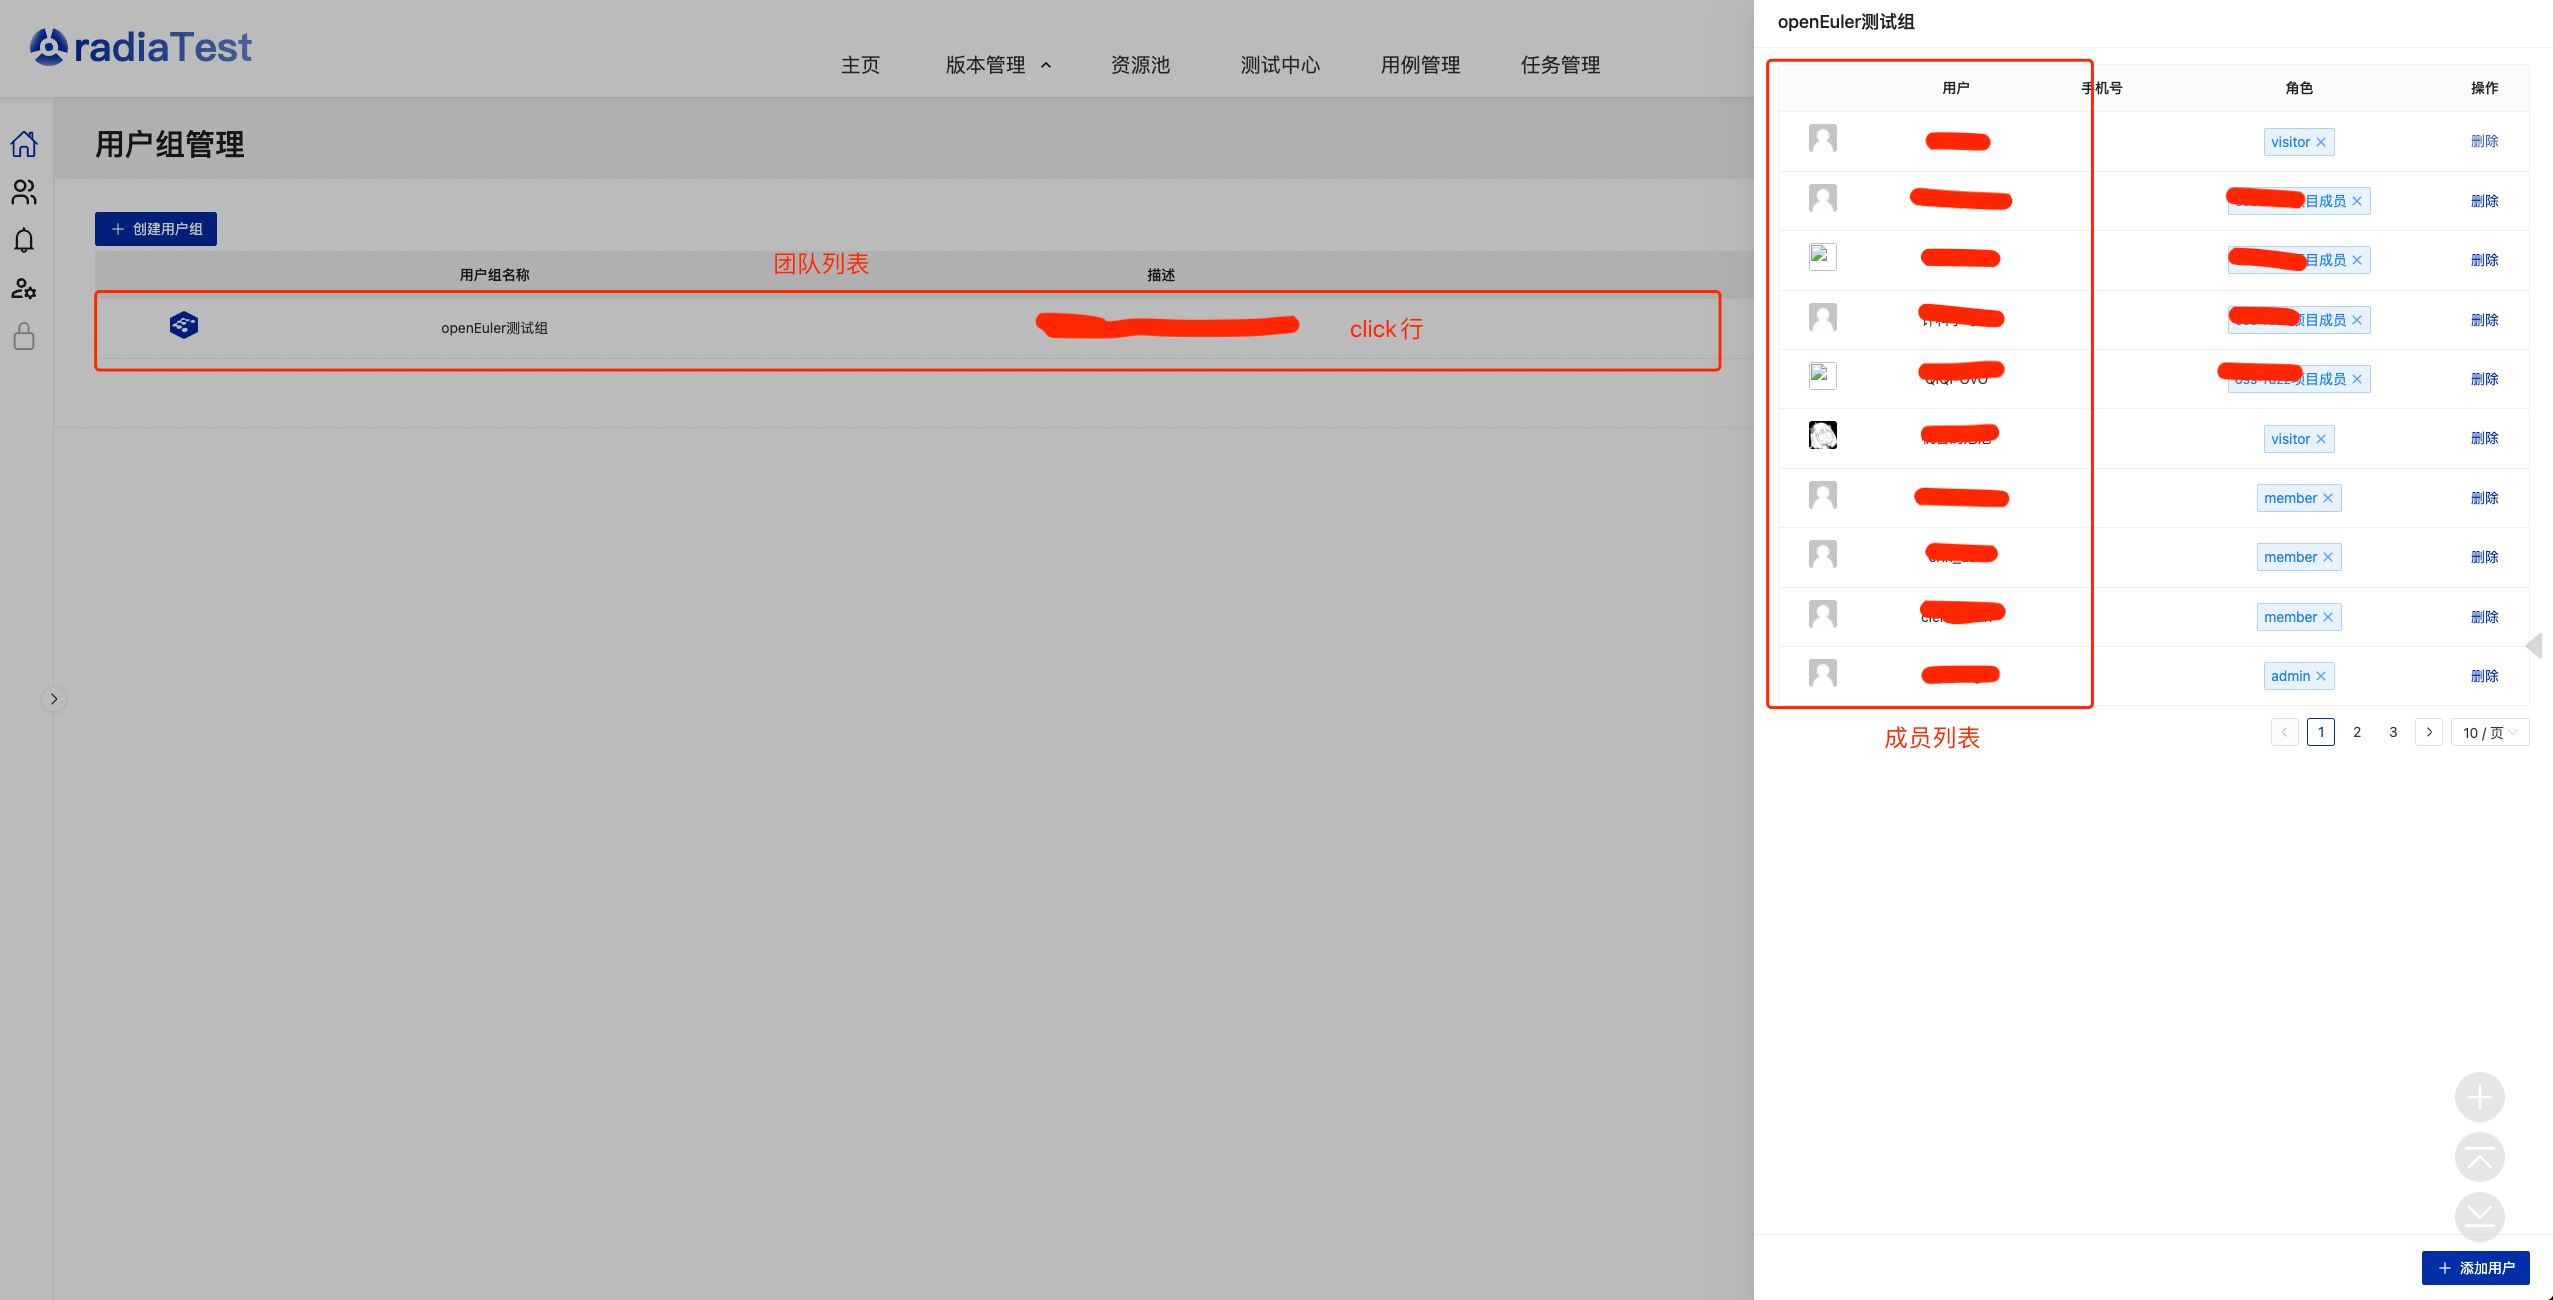Click floating plus circle button
The image size is (2553, 1300).
tap(2479, 1097)
